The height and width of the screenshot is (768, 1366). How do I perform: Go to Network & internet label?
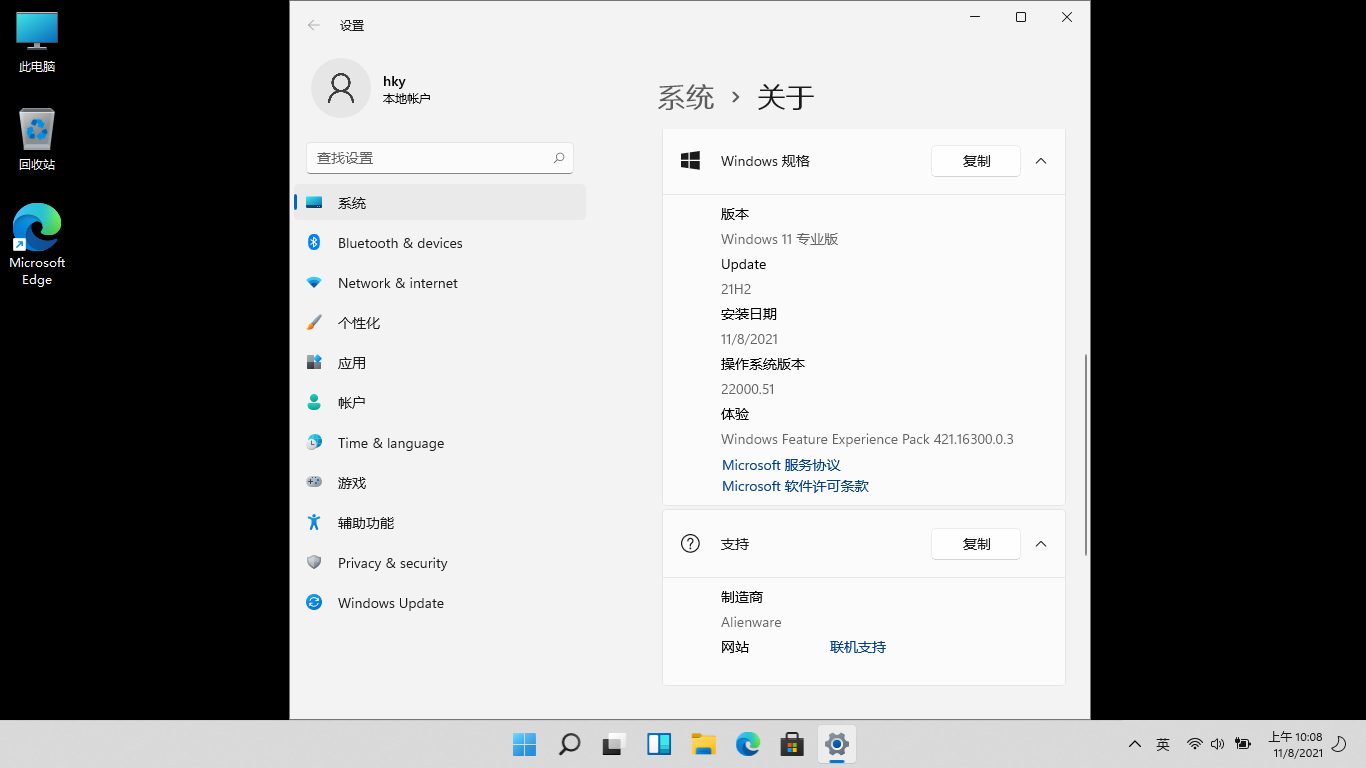[x=398, y=283]
